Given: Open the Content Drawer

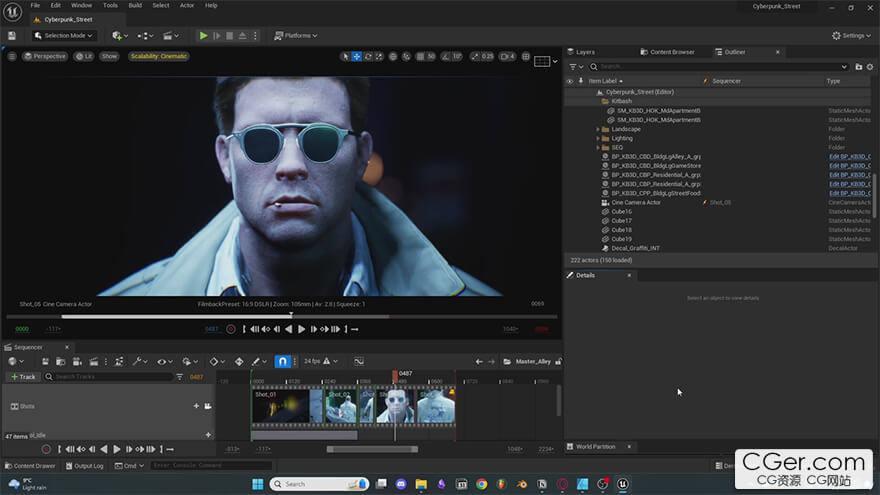Looking at the screenshot, I should tap(30, 466).
